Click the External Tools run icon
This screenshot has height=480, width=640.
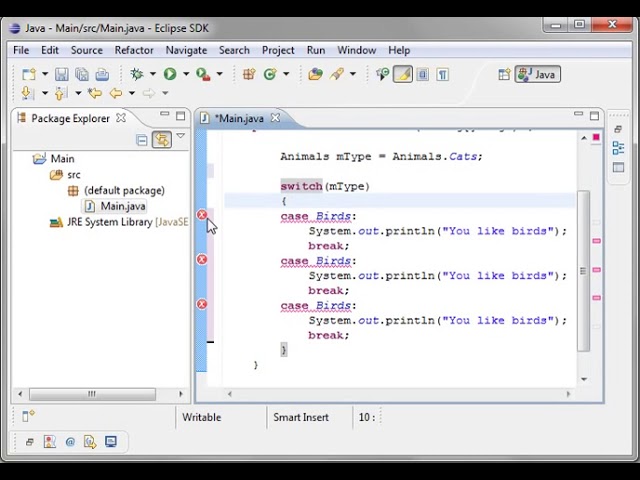click(203, 74)
